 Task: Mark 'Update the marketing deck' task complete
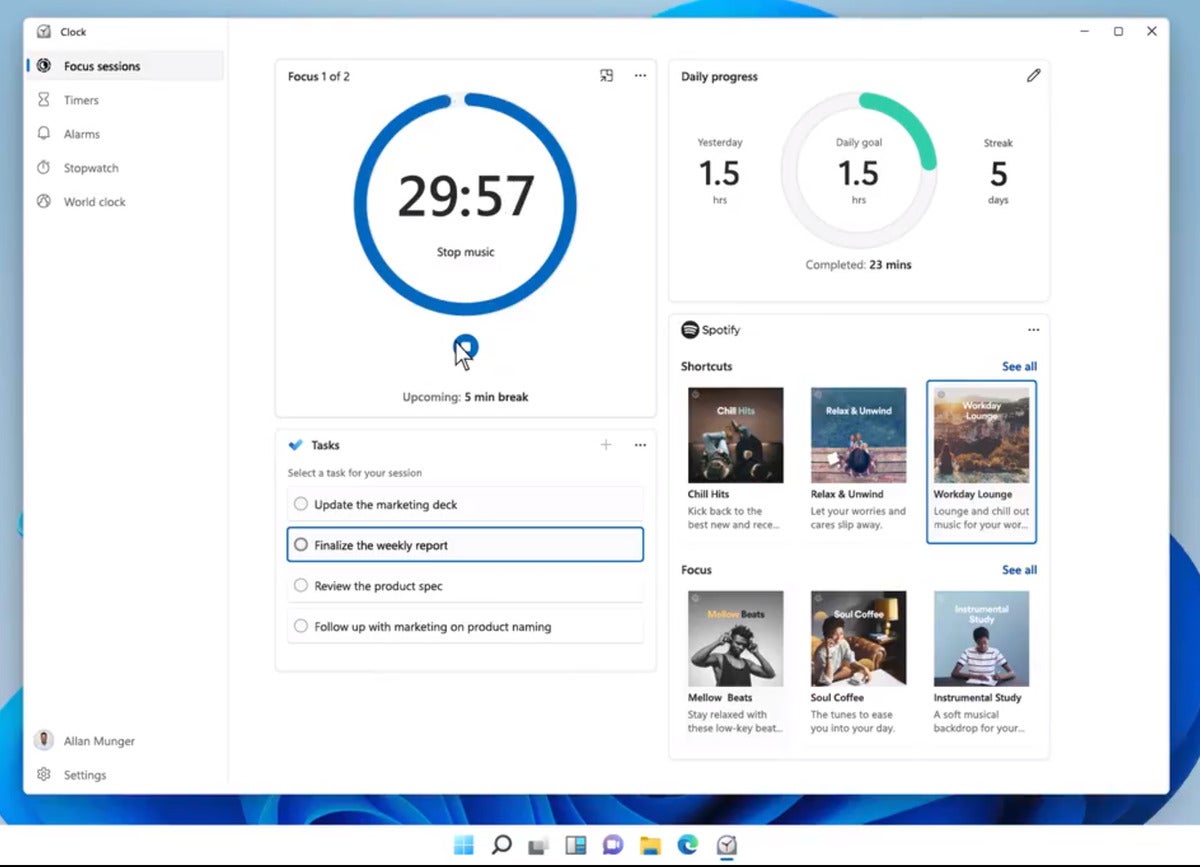pos(301,505)
